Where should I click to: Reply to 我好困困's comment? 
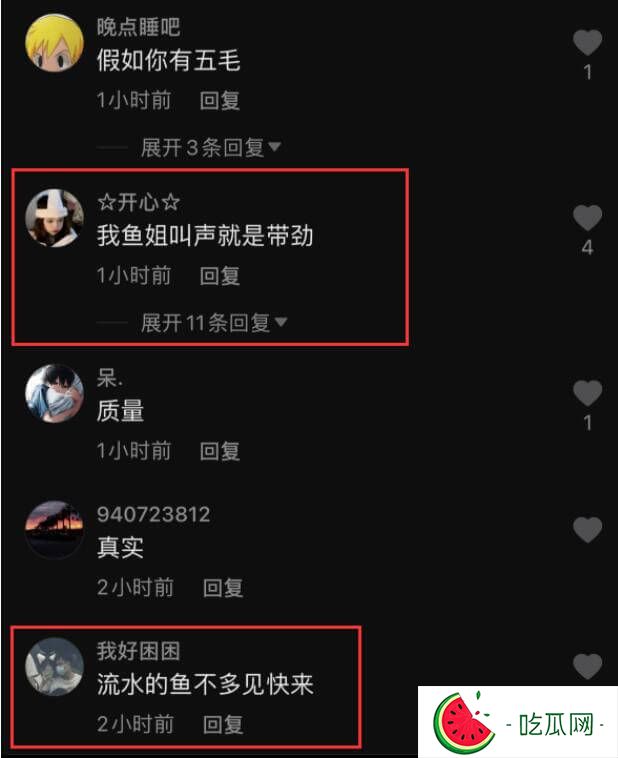(x=223, y=724)
